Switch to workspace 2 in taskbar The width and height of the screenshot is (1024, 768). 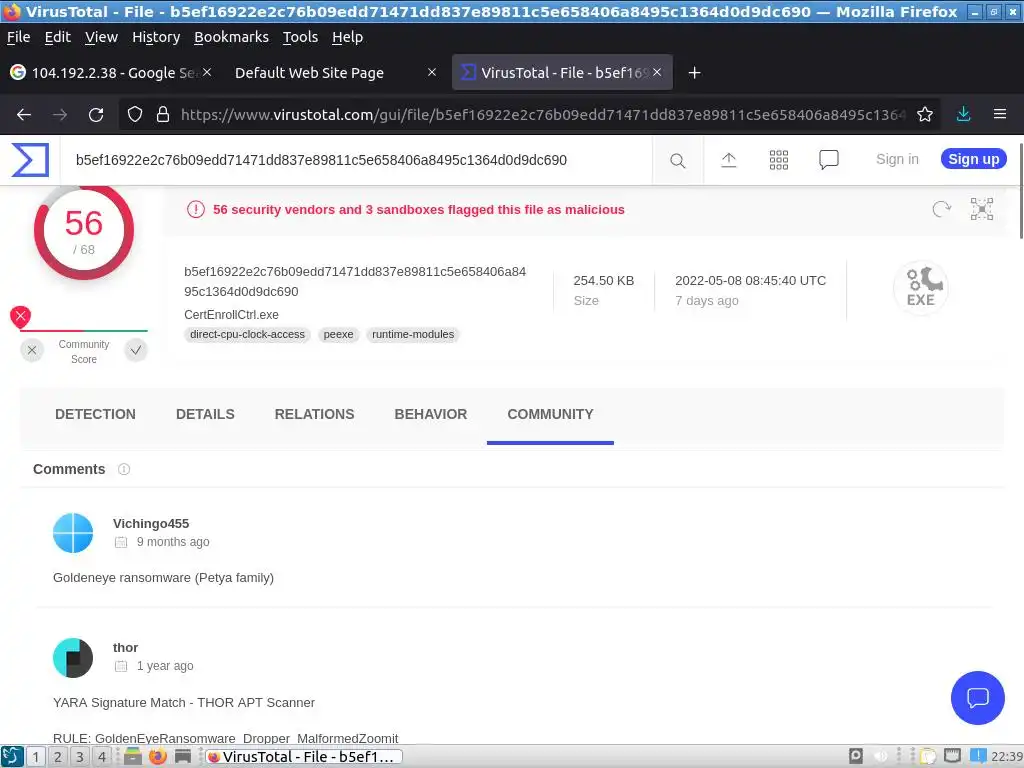[57, 757]
